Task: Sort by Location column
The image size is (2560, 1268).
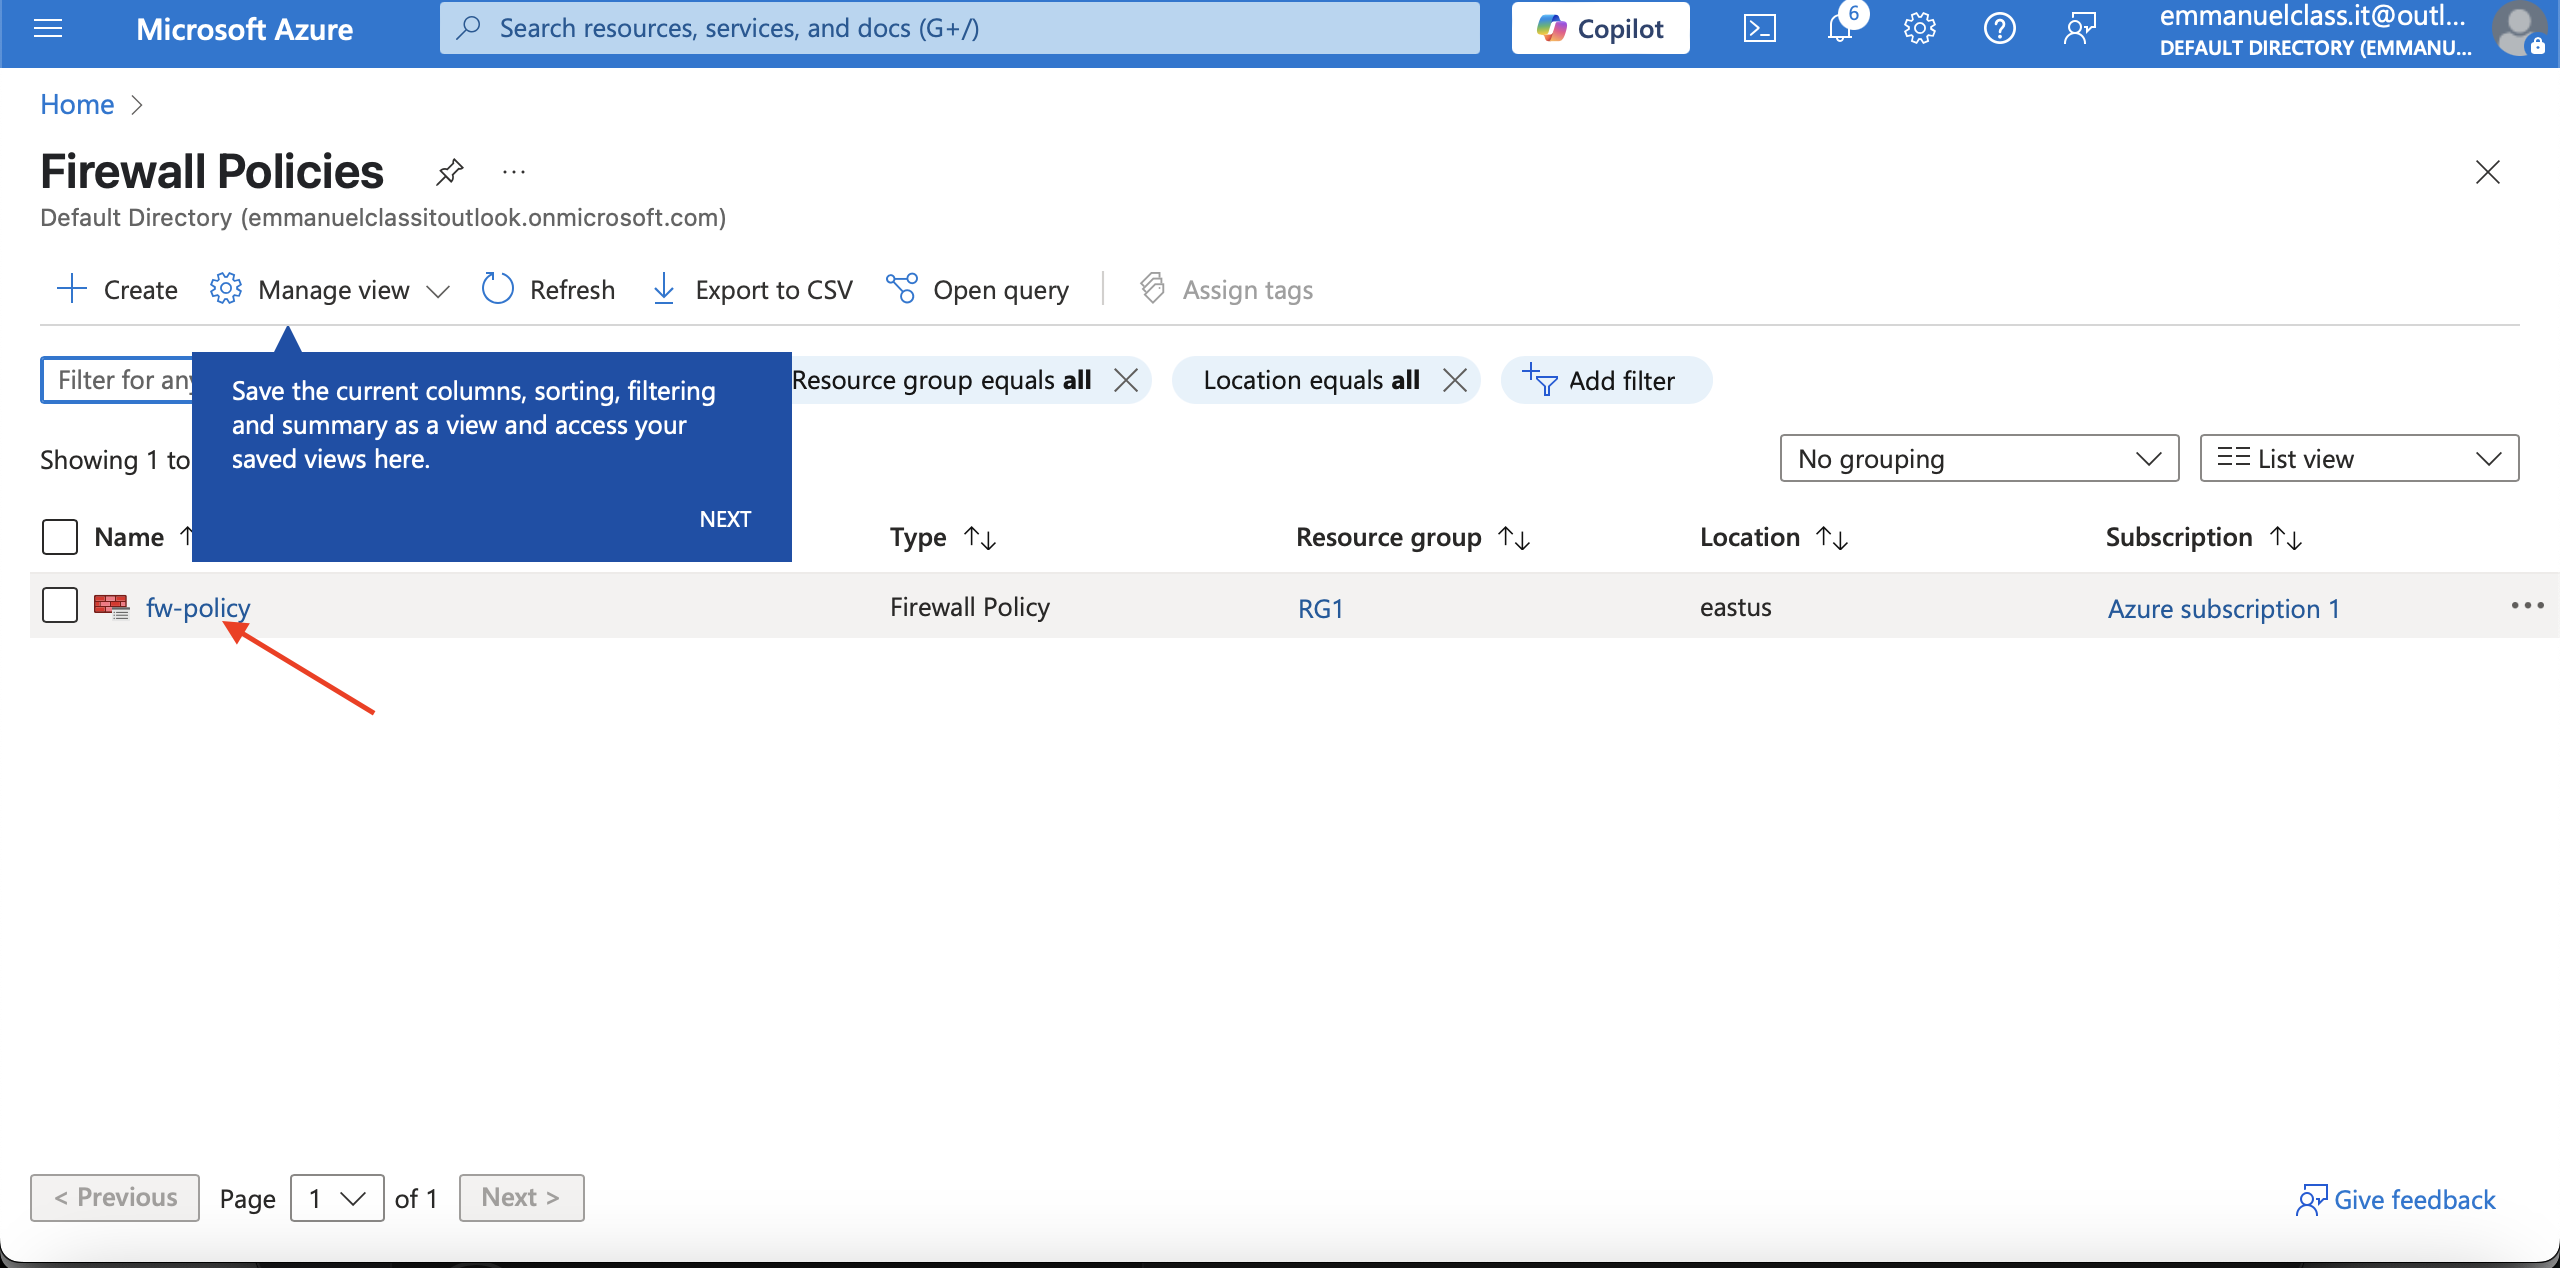Action: click(1774, 537)
